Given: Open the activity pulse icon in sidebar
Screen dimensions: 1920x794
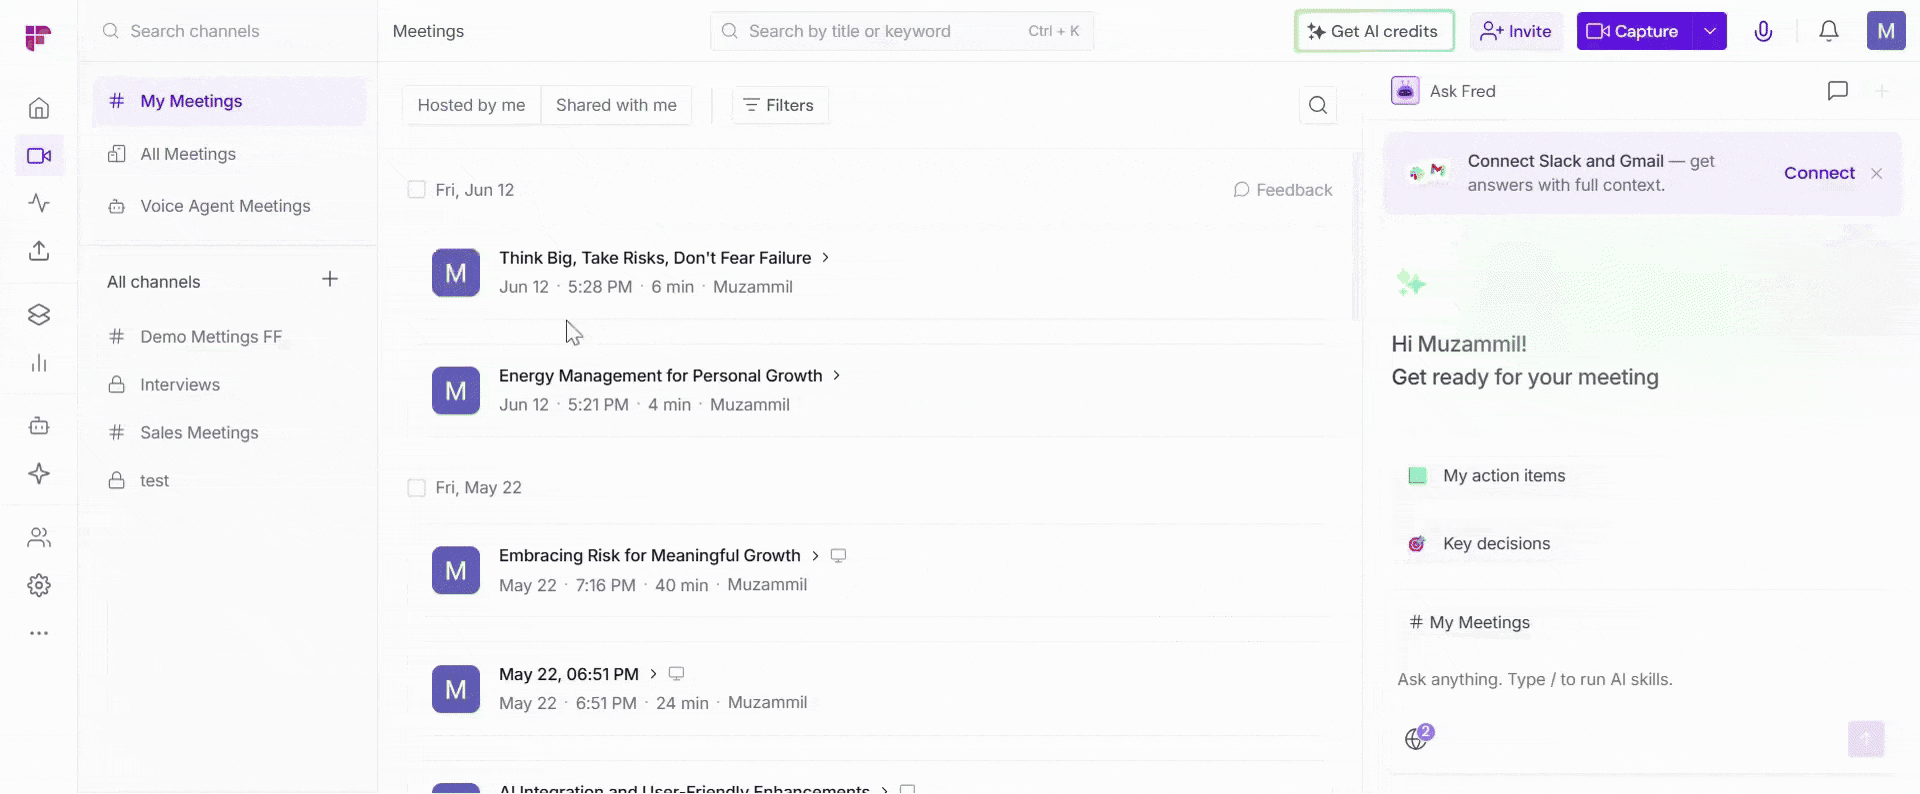Looking at the screenshot, I should [39, 203].
